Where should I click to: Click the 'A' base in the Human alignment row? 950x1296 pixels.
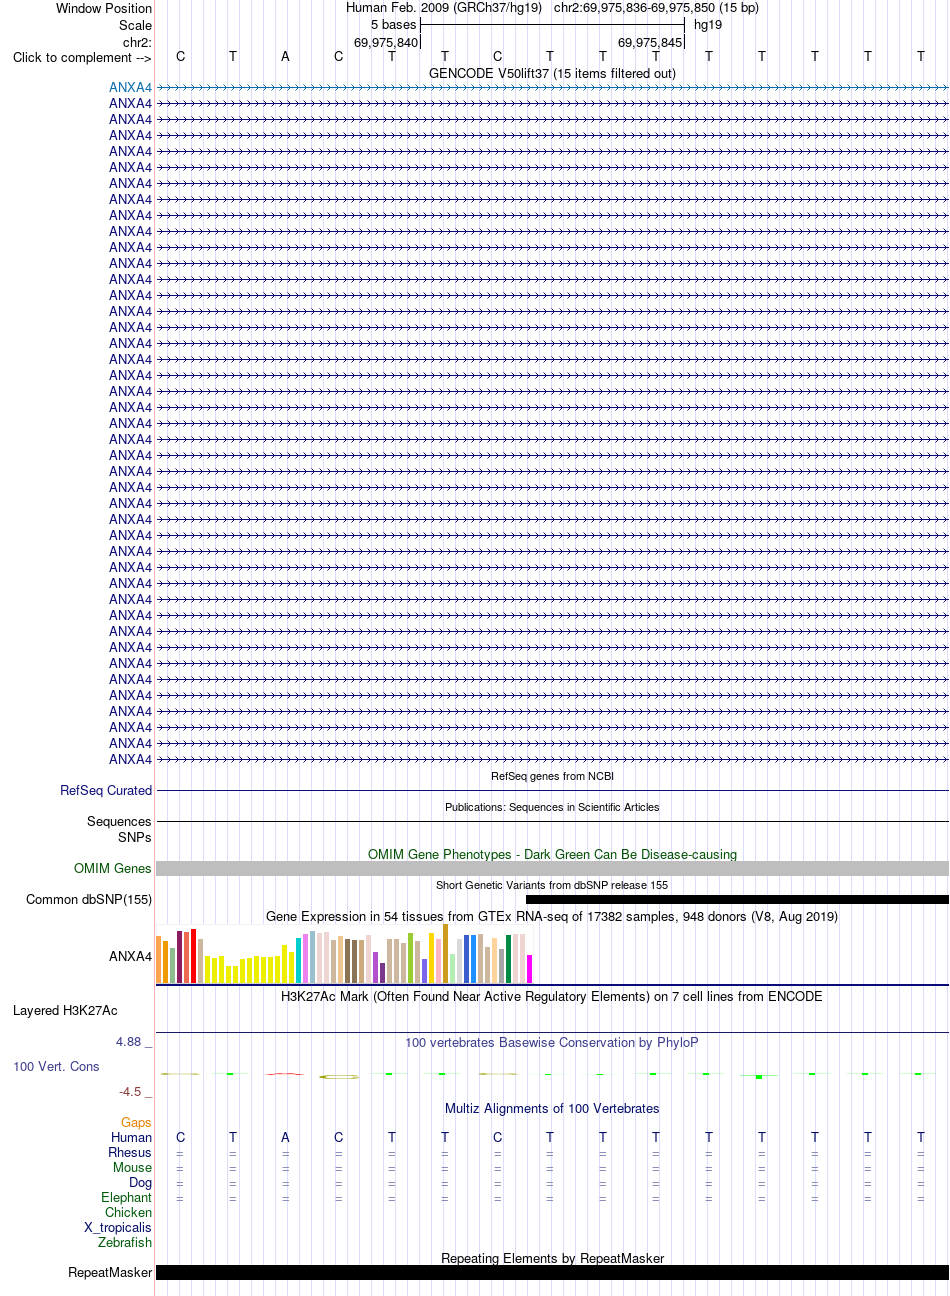285,1137
